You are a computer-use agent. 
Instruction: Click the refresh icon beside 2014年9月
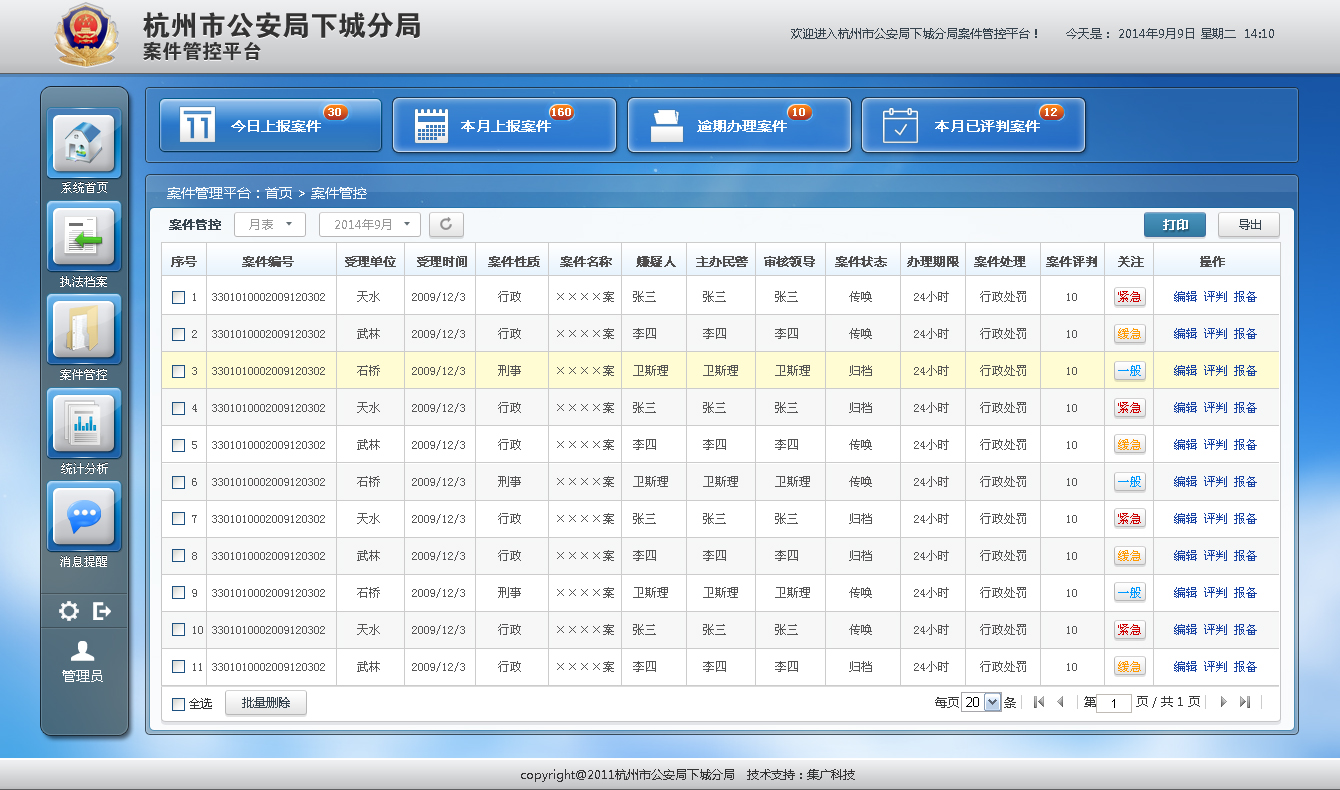tap(446, 225)
